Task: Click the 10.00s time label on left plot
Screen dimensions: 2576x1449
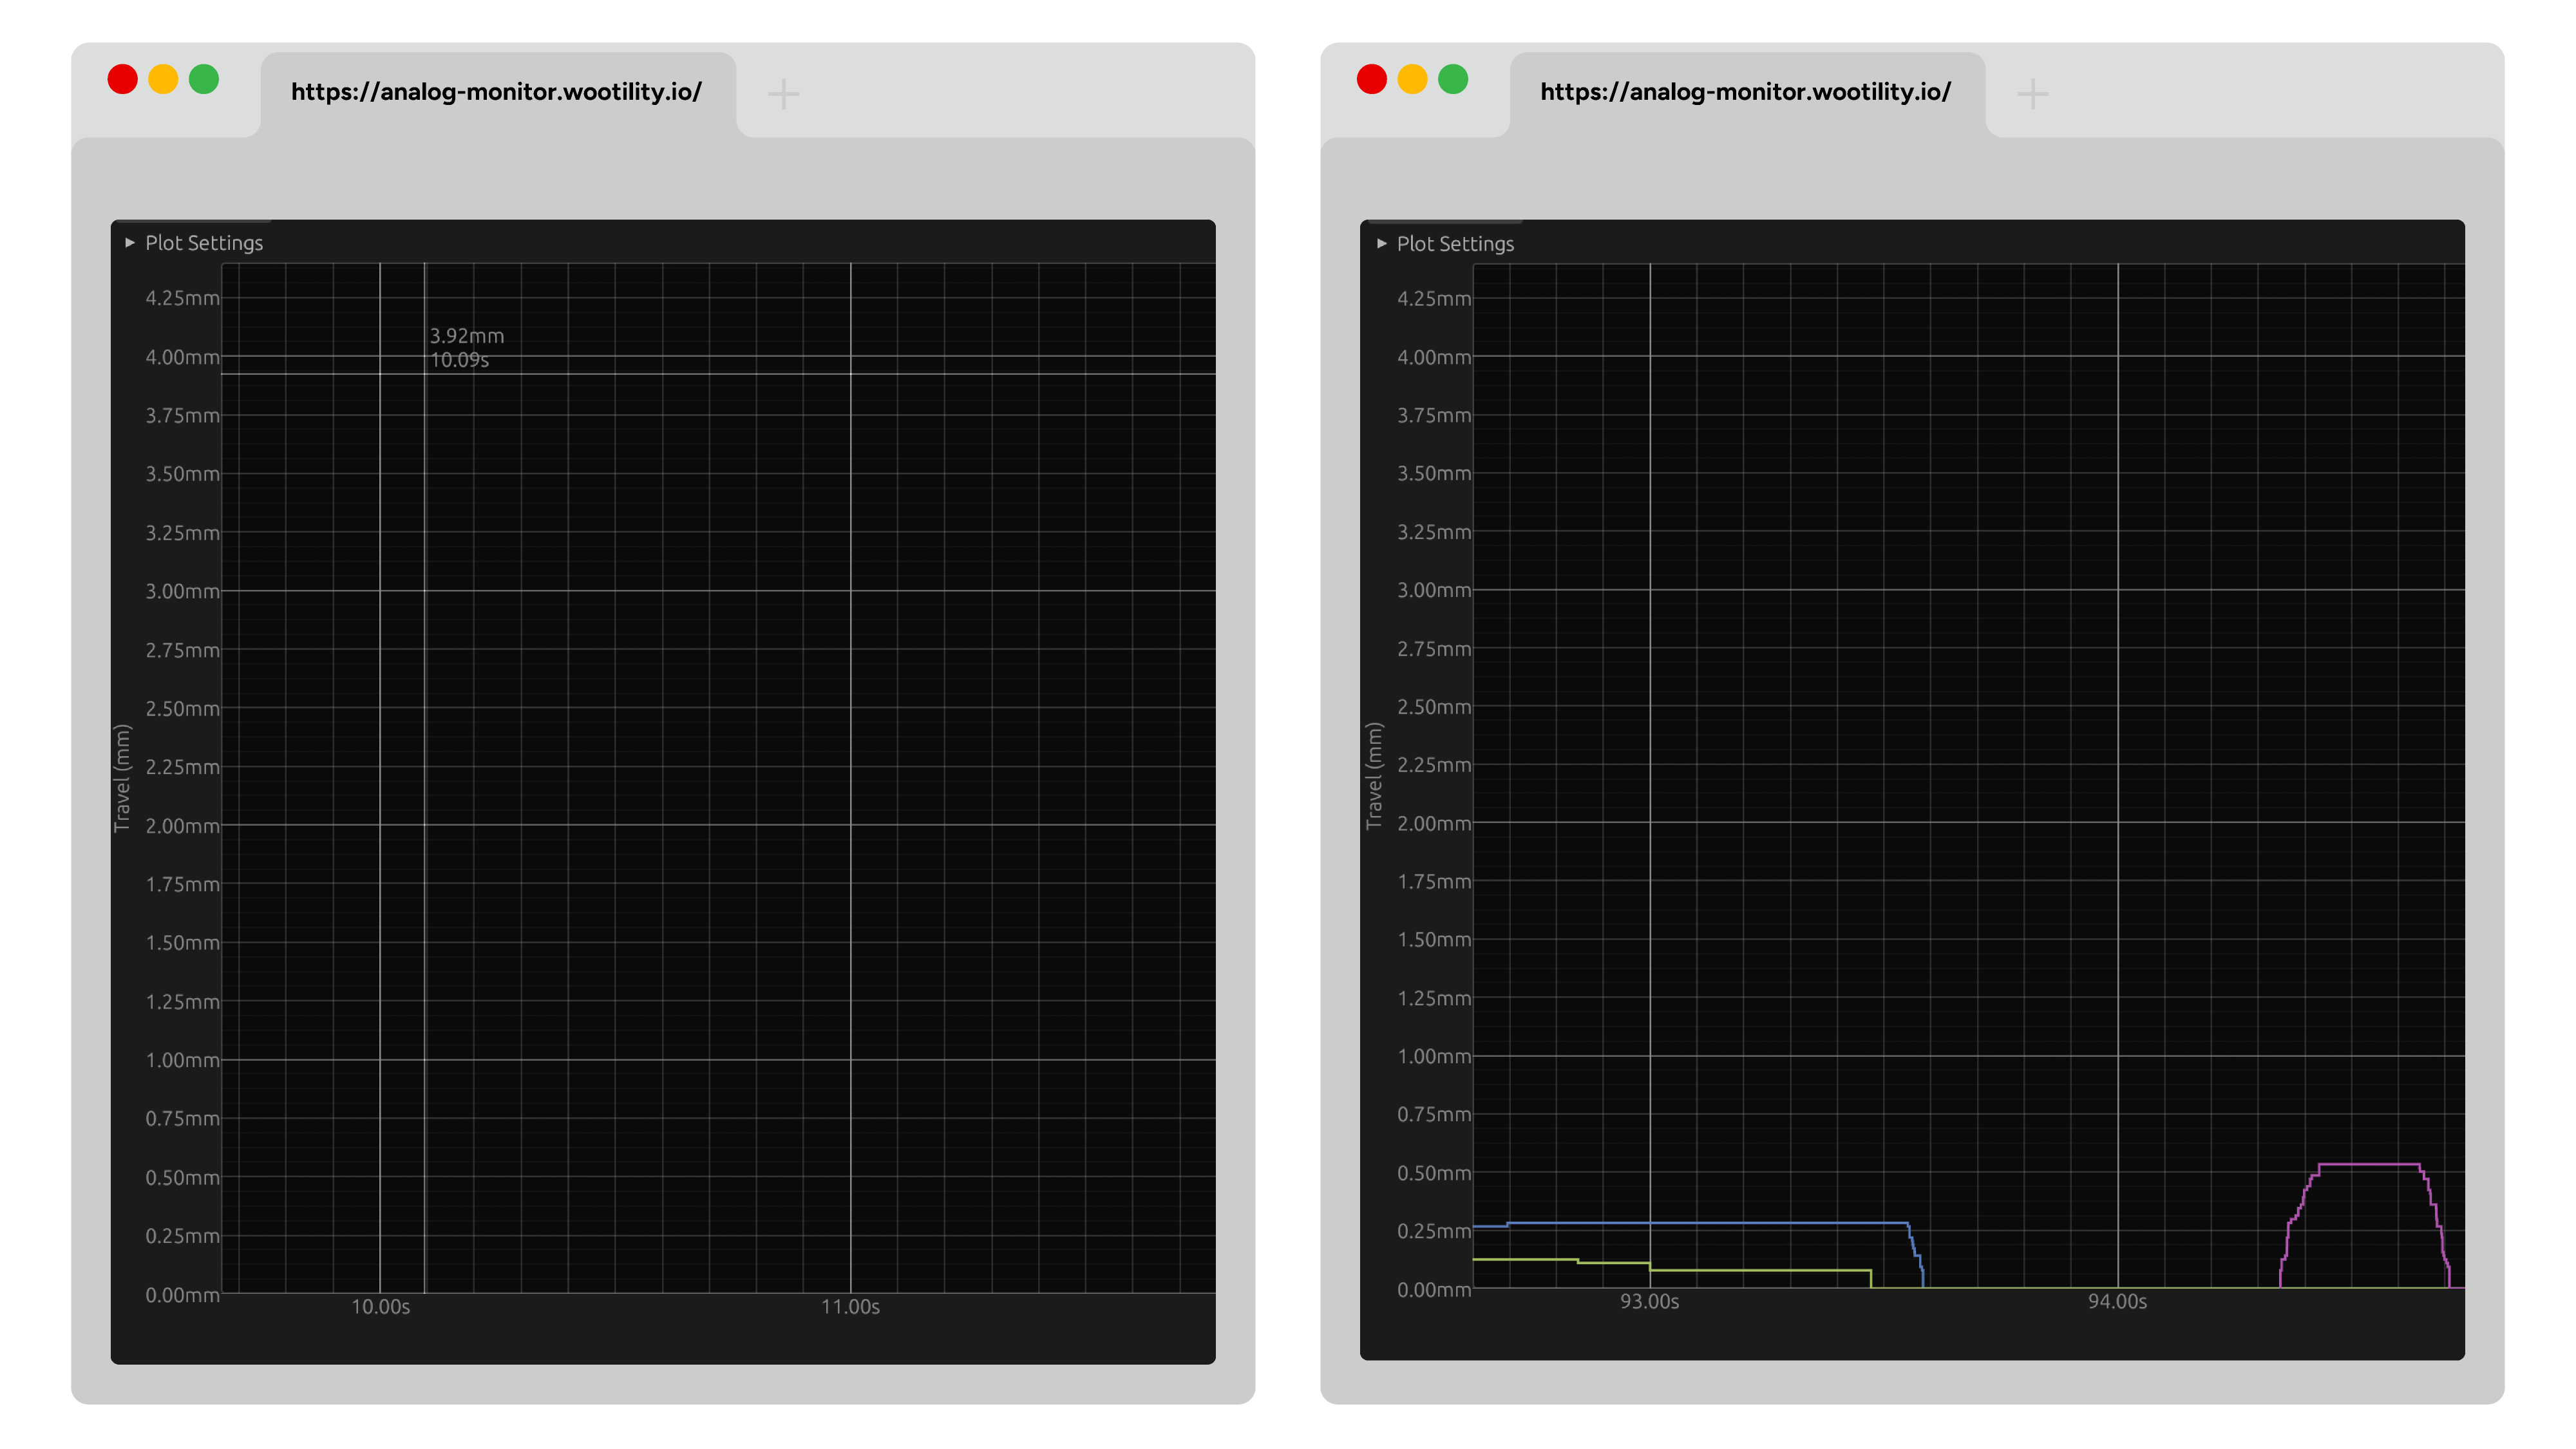Action: (380, 1307)
